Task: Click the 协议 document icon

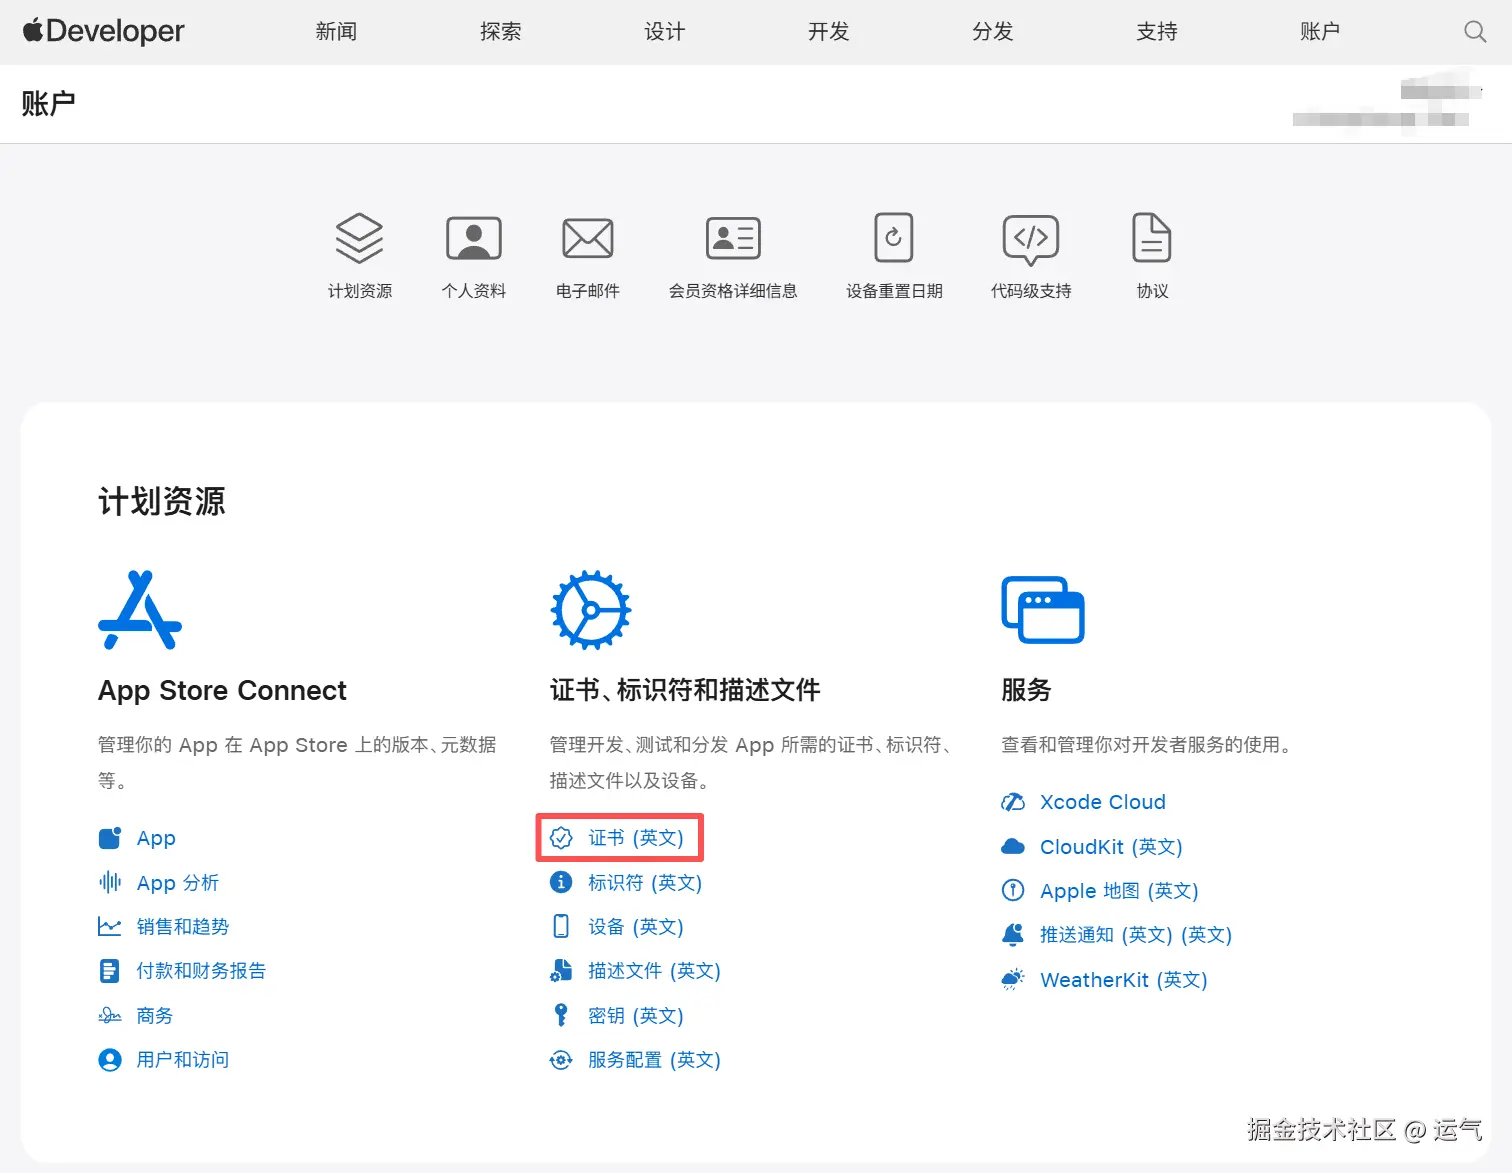Action: (x=1152, y=238)
